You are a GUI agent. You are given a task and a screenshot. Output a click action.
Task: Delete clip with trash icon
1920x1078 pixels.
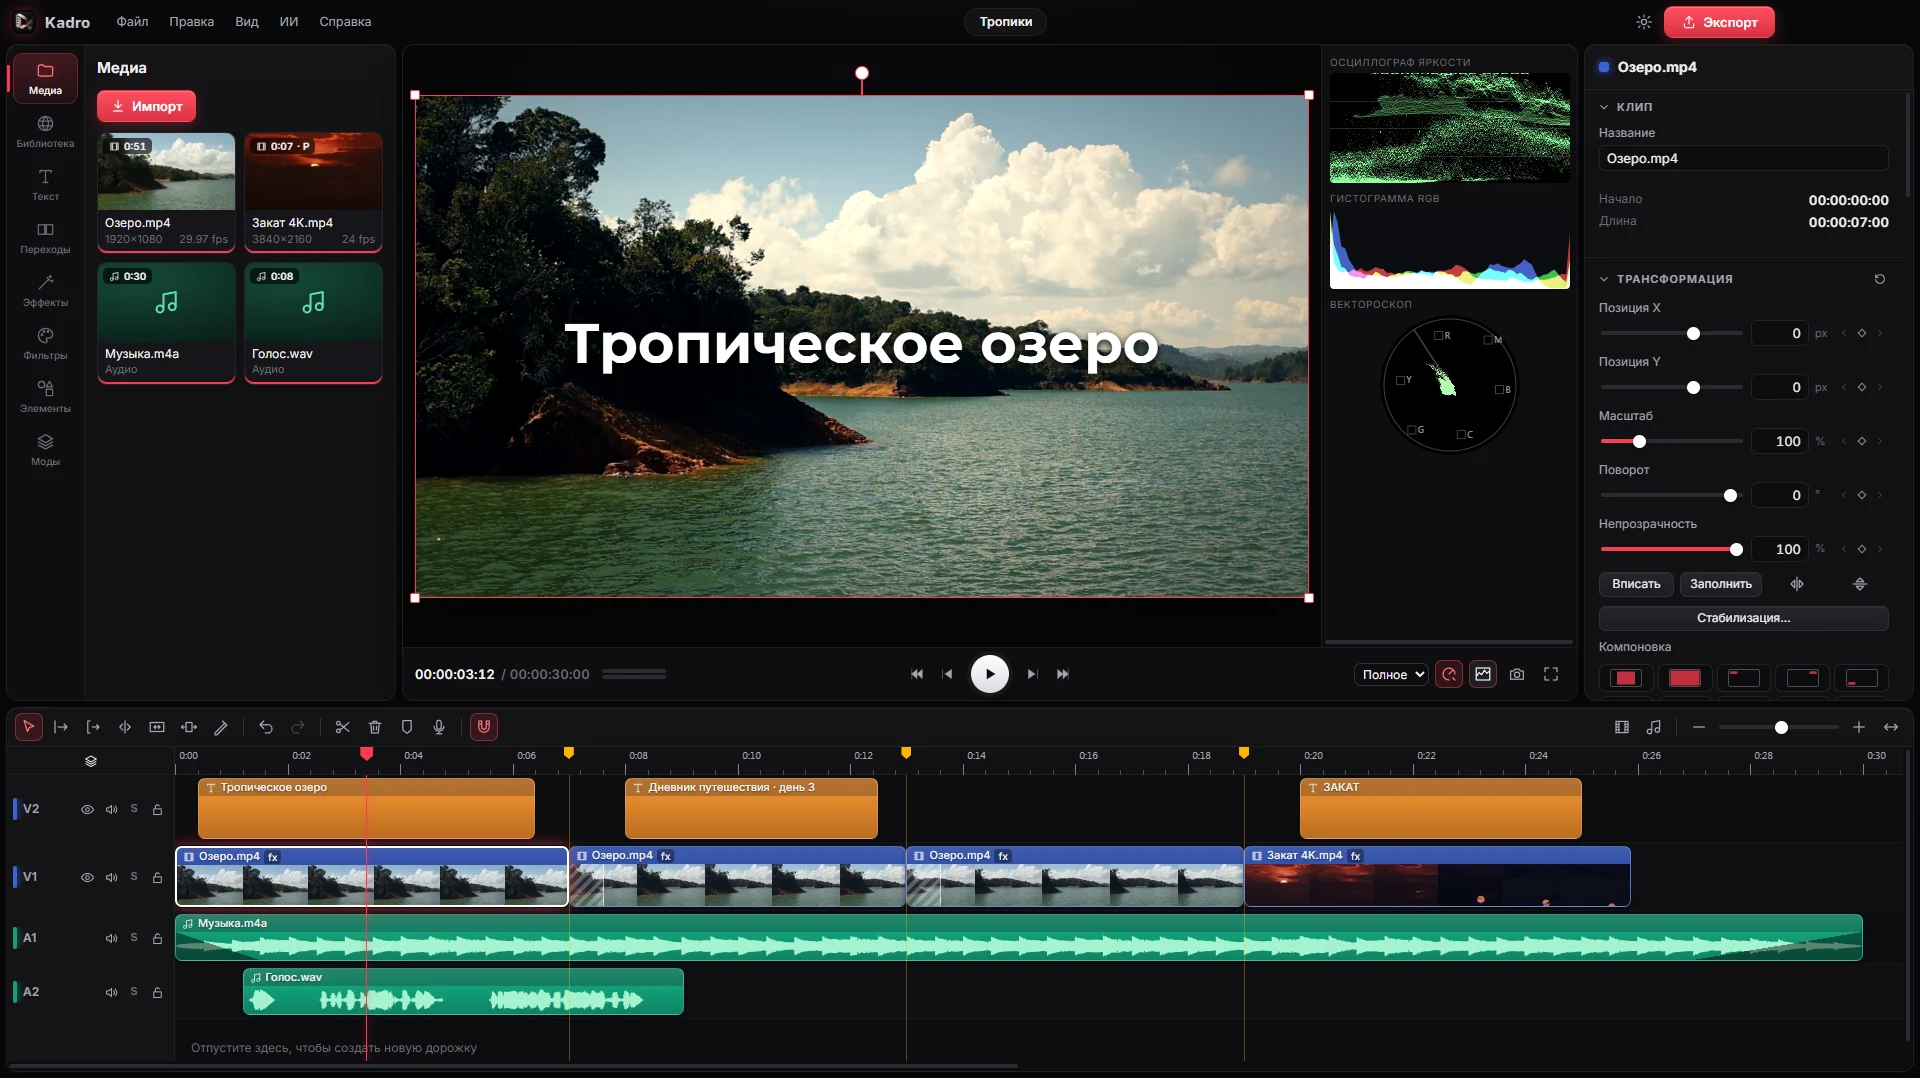(375, 727)
